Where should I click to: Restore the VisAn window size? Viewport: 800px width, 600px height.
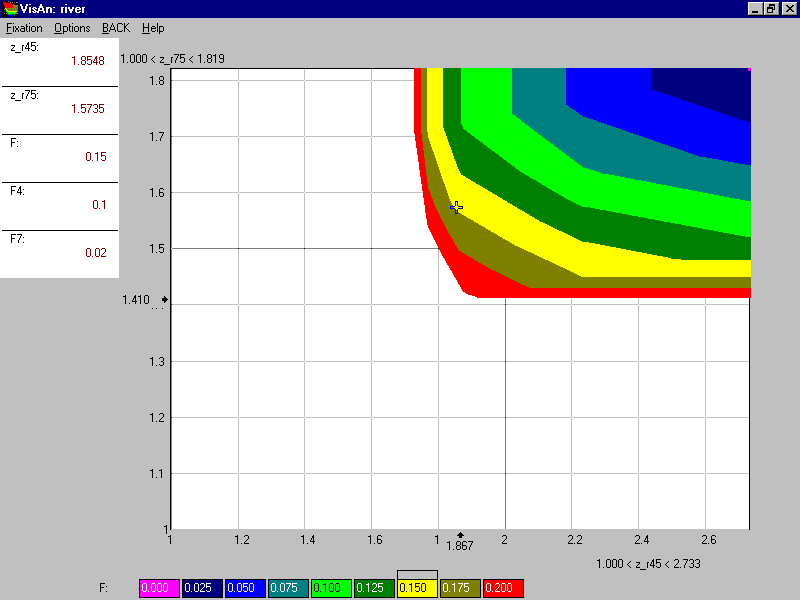click(x=771, y=9)
